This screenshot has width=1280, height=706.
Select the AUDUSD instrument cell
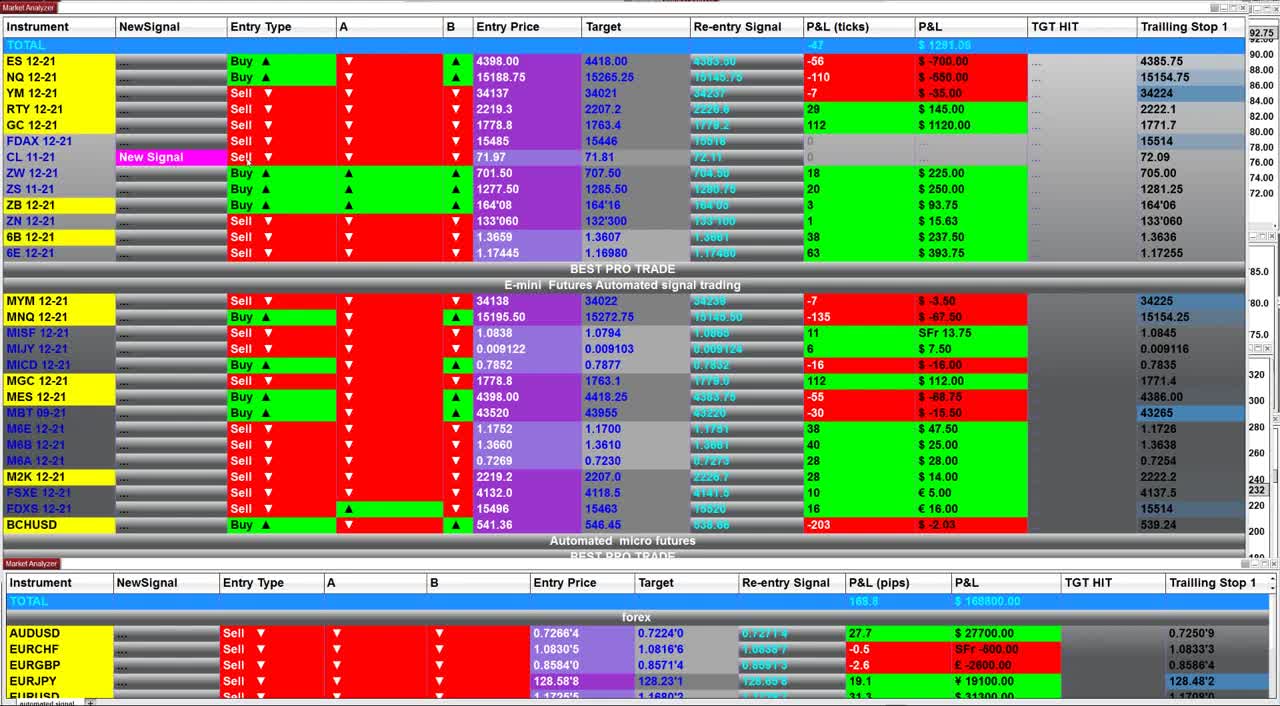58,633
